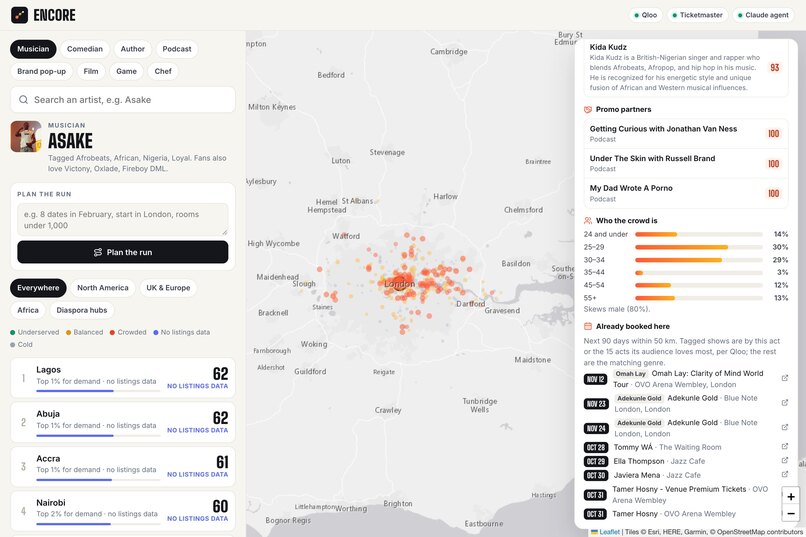Zoom in on the map
This screenshot has width=806, height=537.
tap(791, 496)
